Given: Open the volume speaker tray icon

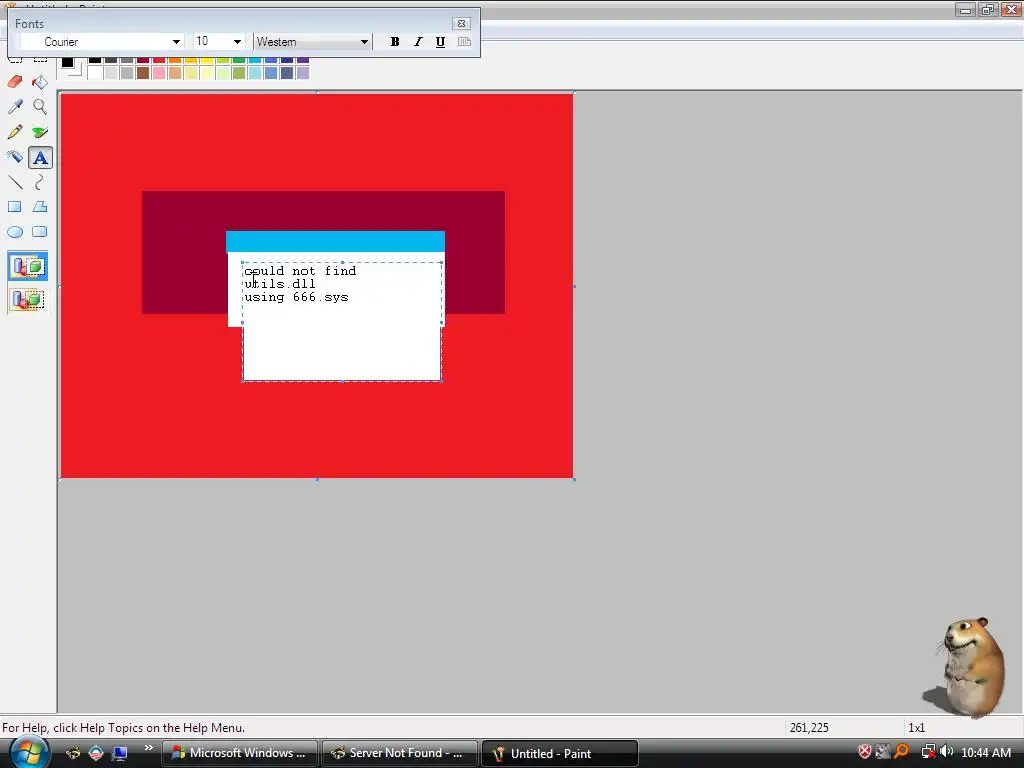Looking at the screenshot, I should pos(947,752).
